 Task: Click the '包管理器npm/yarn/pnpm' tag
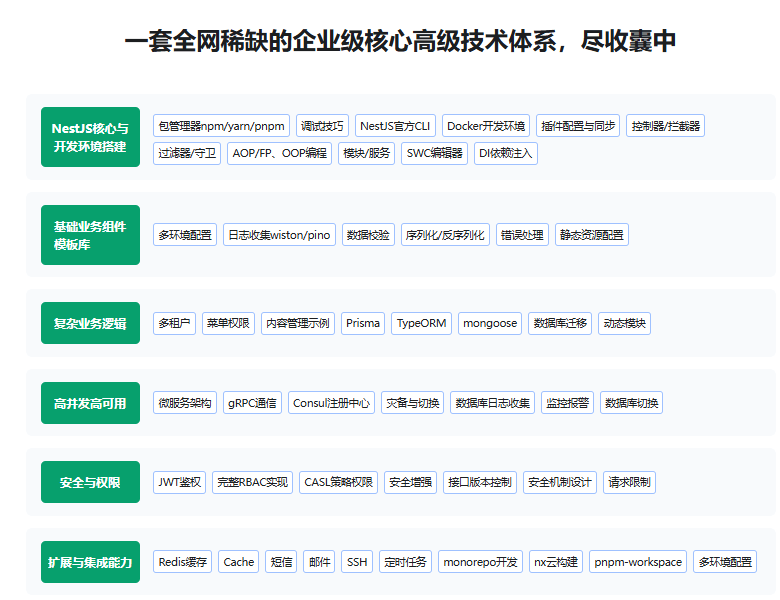(221, 126)
